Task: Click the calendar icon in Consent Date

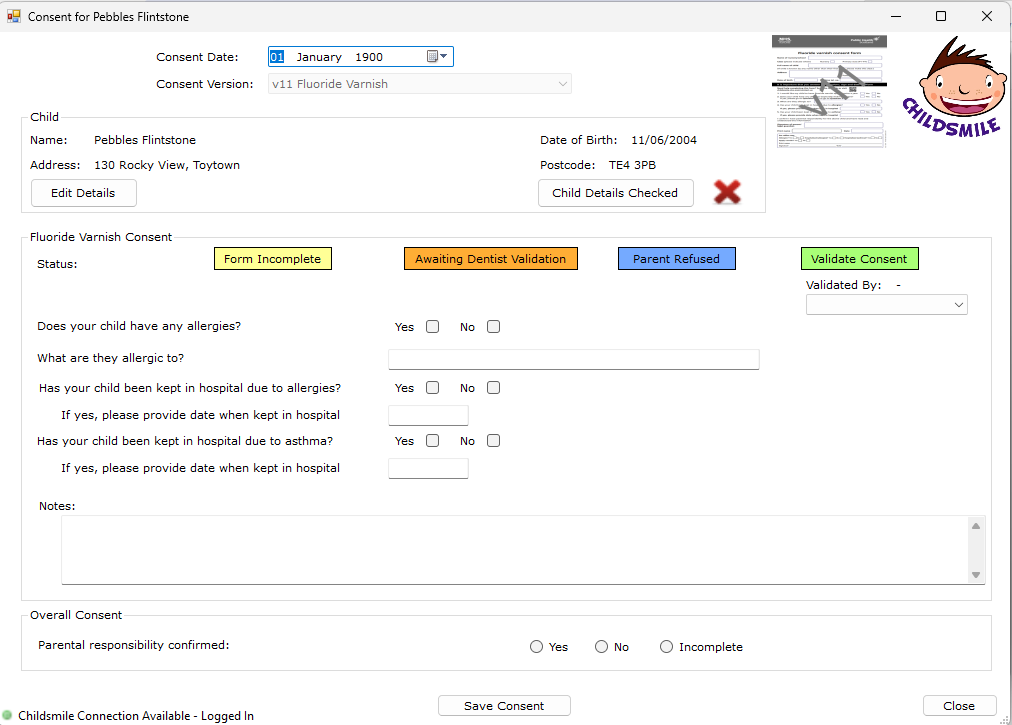Action: click(433, 57)
